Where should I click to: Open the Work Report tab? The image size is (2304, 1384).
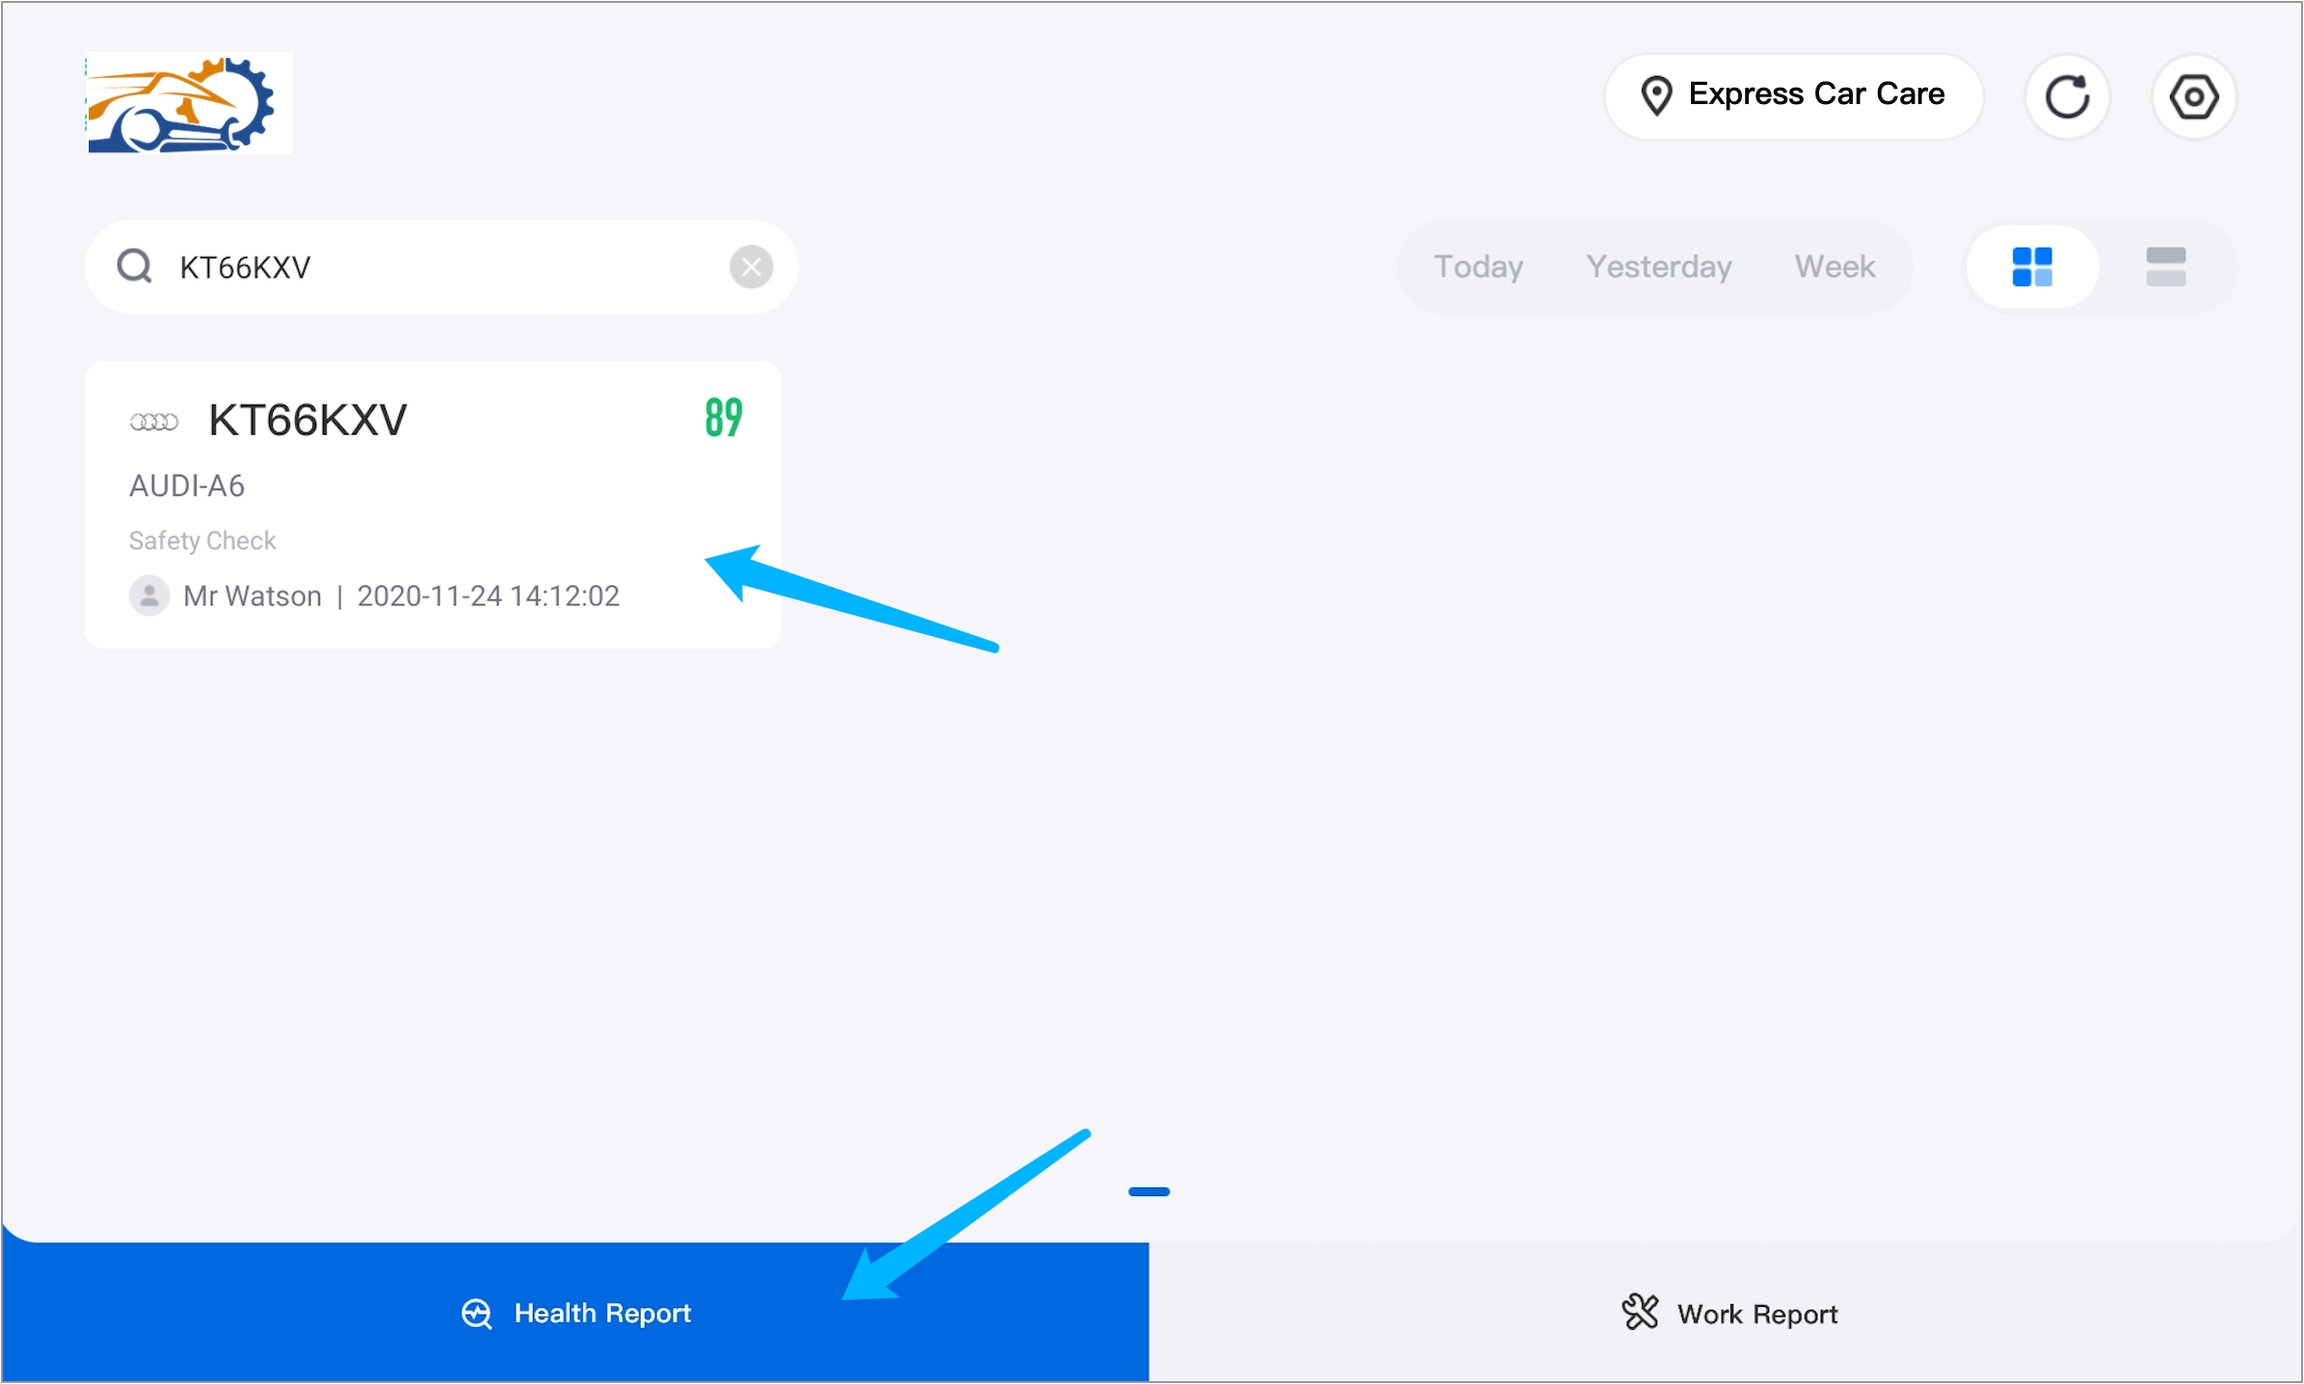(x=1729, y=1313)
